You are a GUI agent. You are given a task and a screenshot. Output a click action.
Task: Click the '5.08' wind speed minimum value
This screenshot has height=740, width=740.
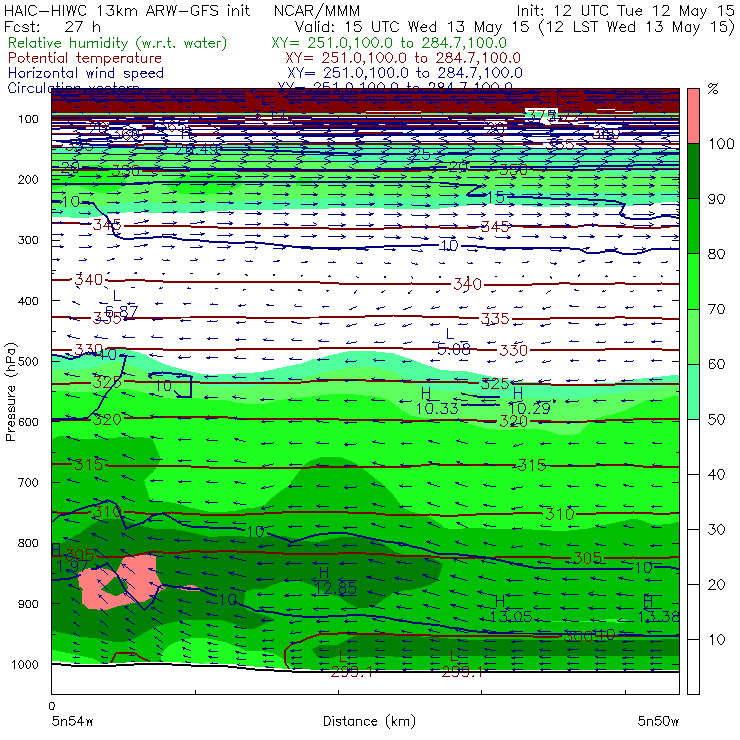pos(454,349)
